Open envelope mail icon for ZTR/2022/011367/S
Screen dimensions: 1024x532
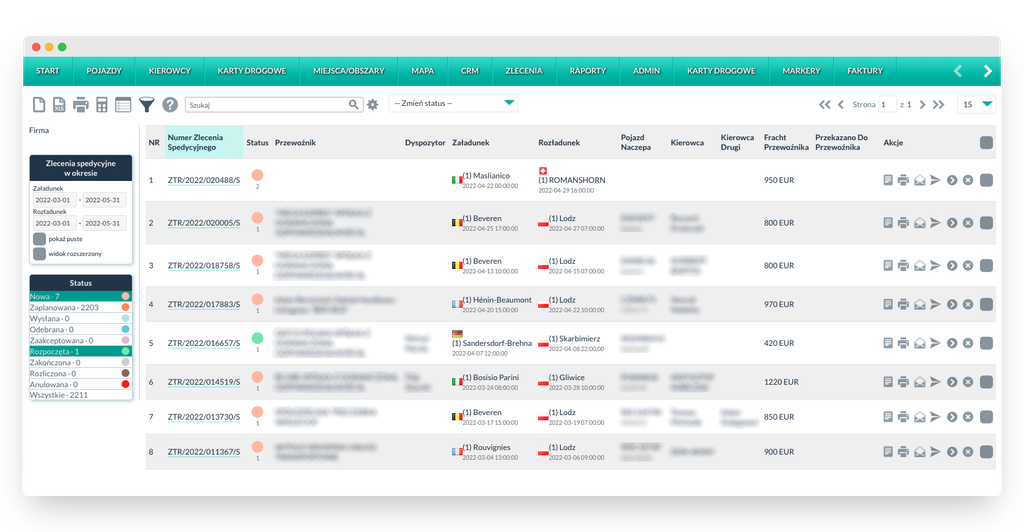click(x=920, y=452)
